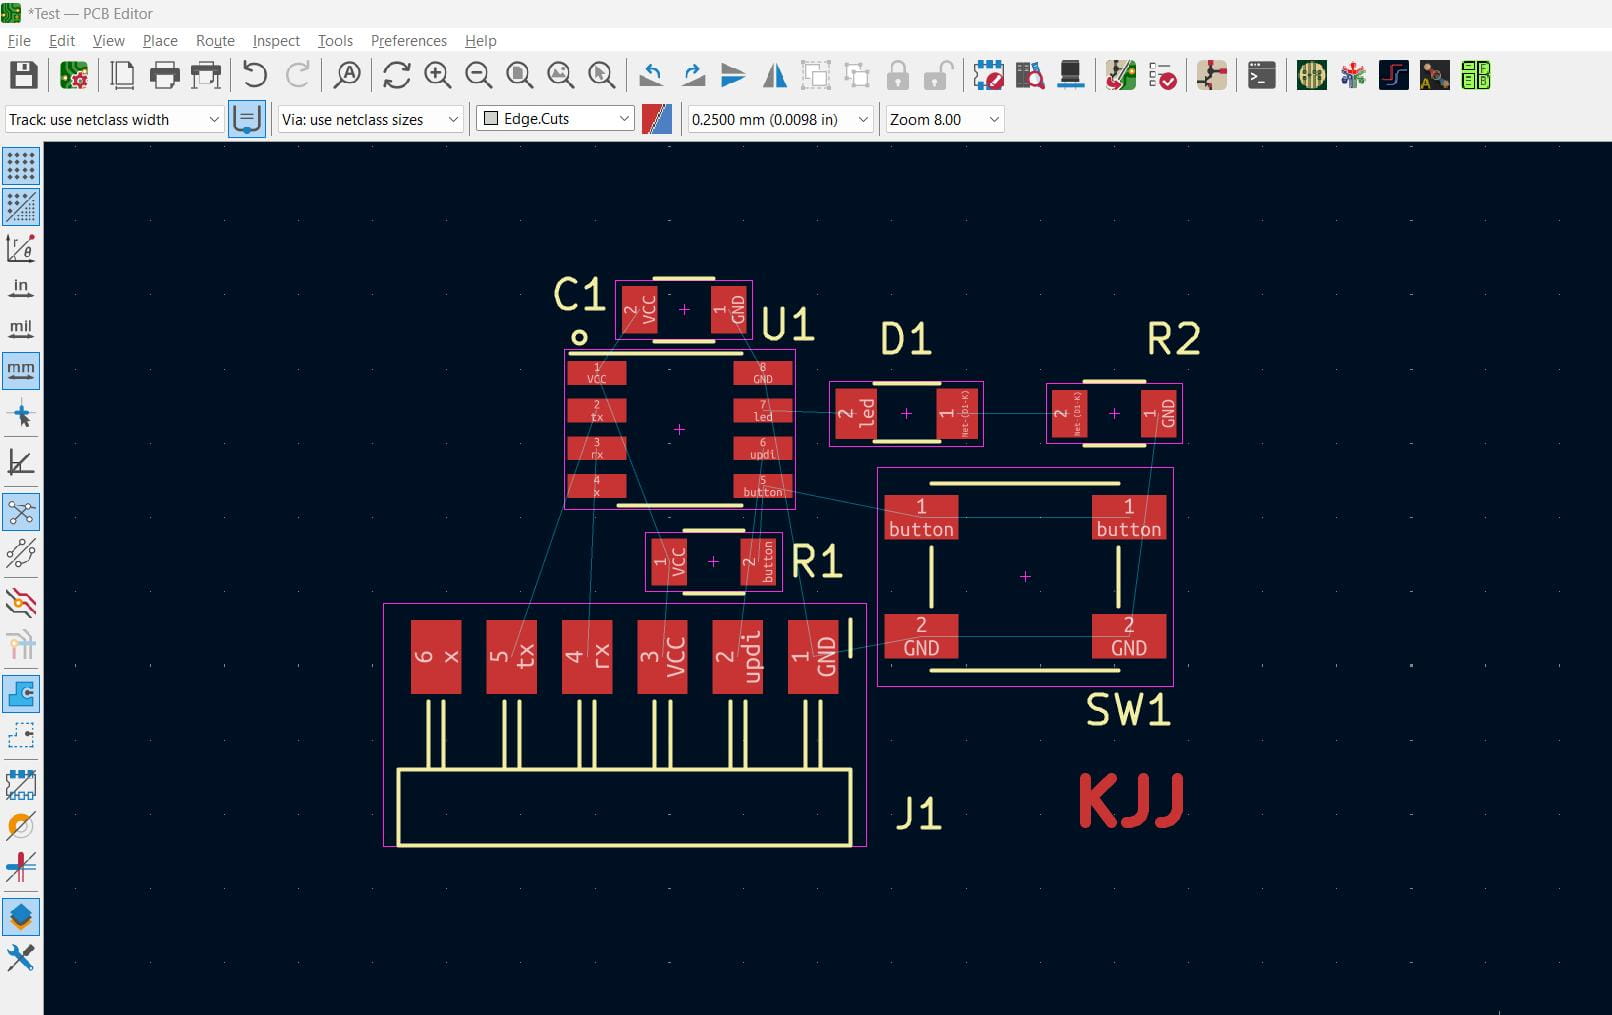
Task: Select the red KJJ text on board
Action: coord(1132,800)
